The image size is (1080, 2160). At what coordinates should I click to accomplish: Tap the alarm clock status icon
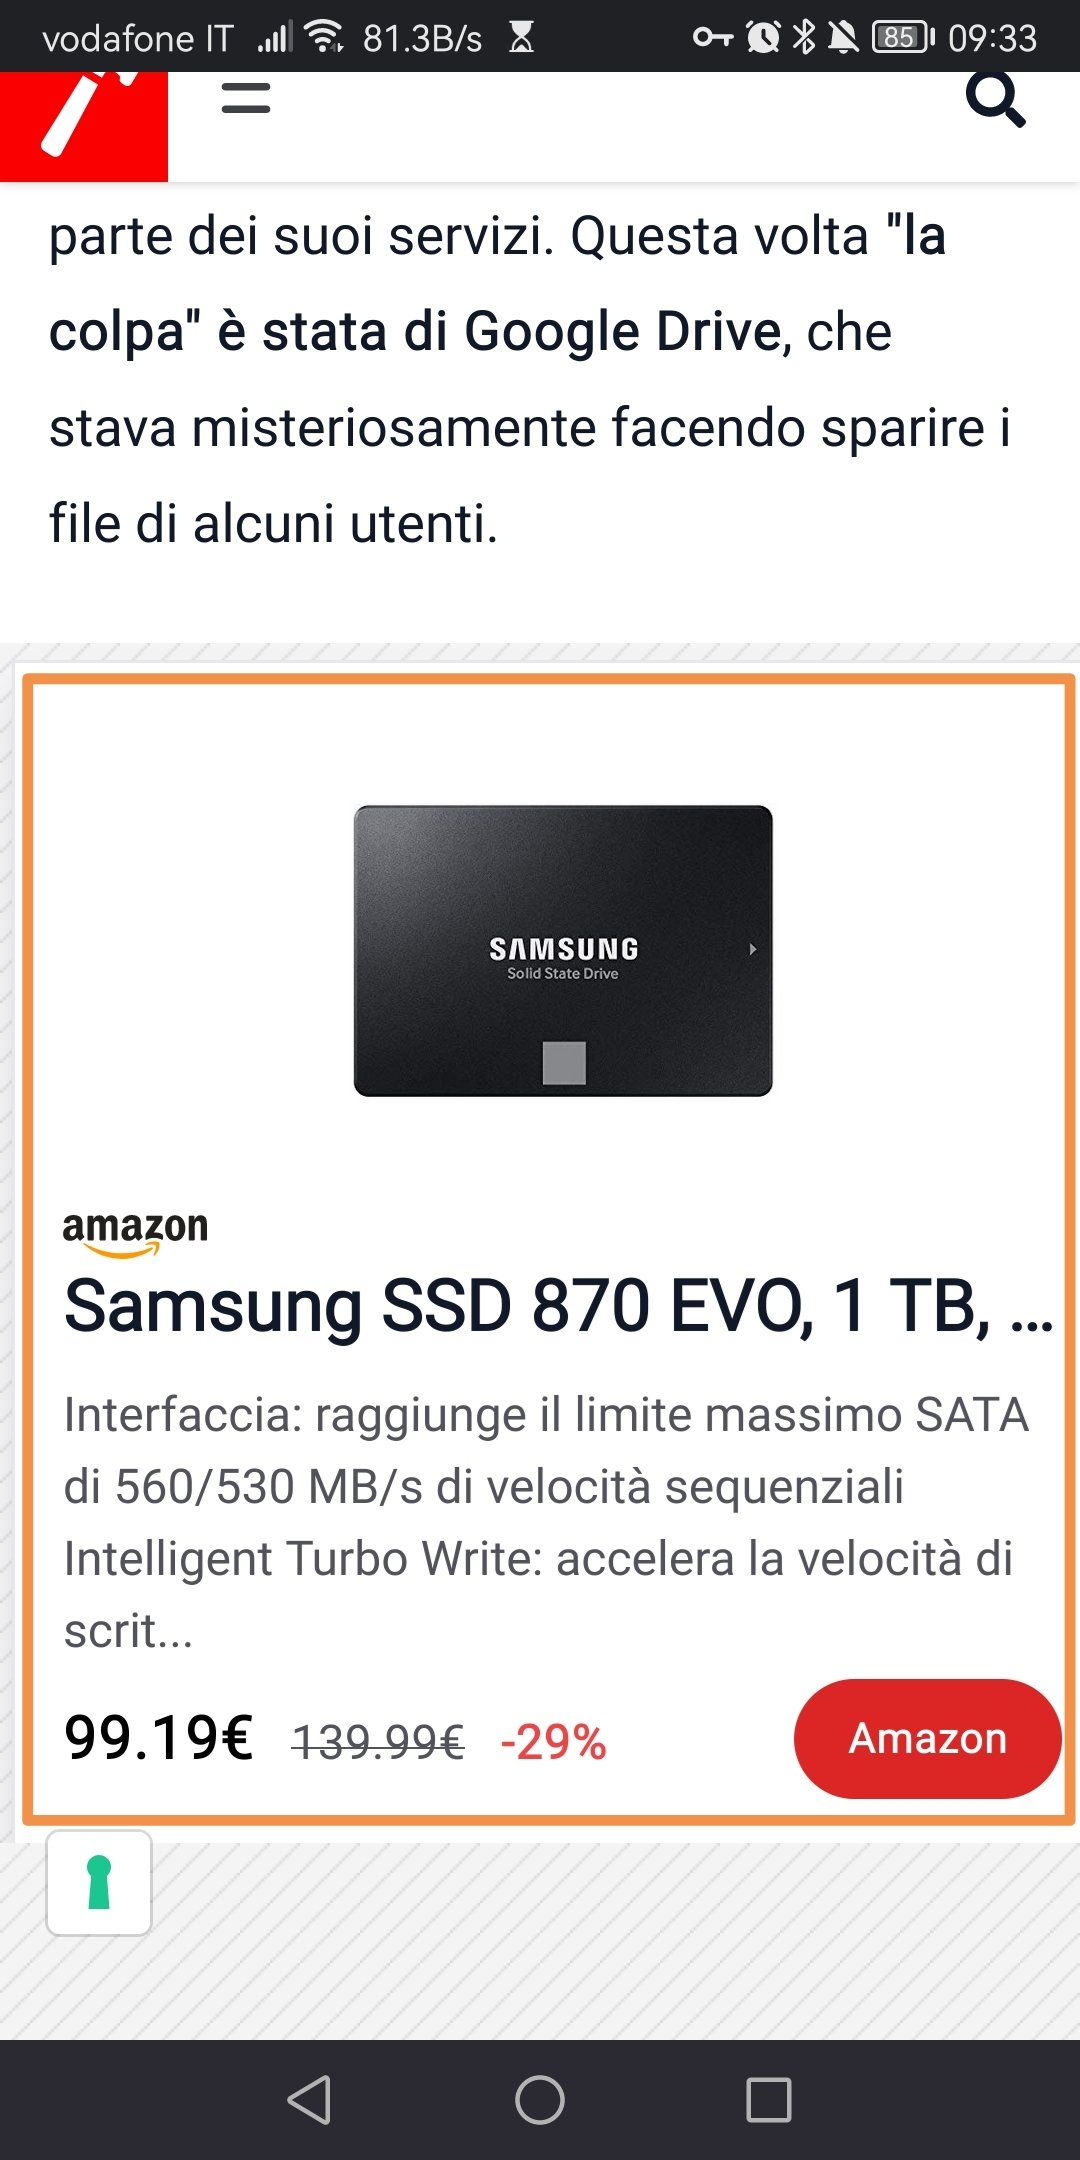763,38
